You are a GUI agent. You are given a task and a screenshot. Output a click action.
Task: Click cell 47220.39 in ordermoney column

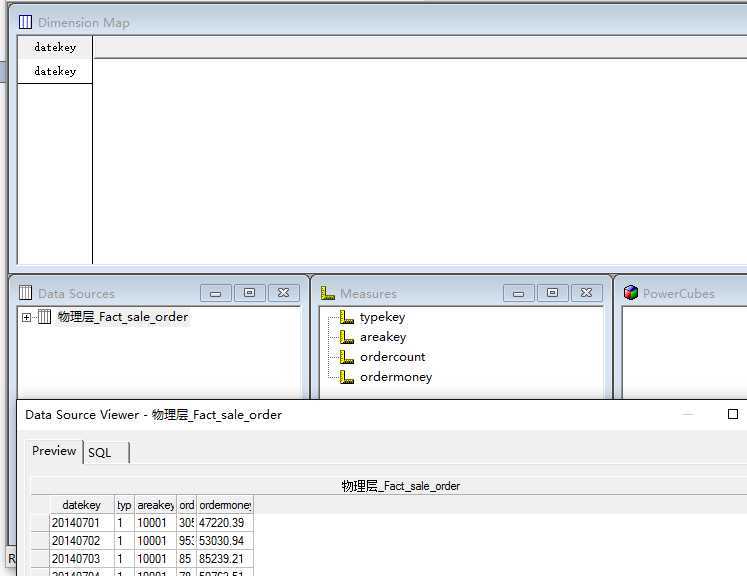pyautogui.click(x=224, y=523)
